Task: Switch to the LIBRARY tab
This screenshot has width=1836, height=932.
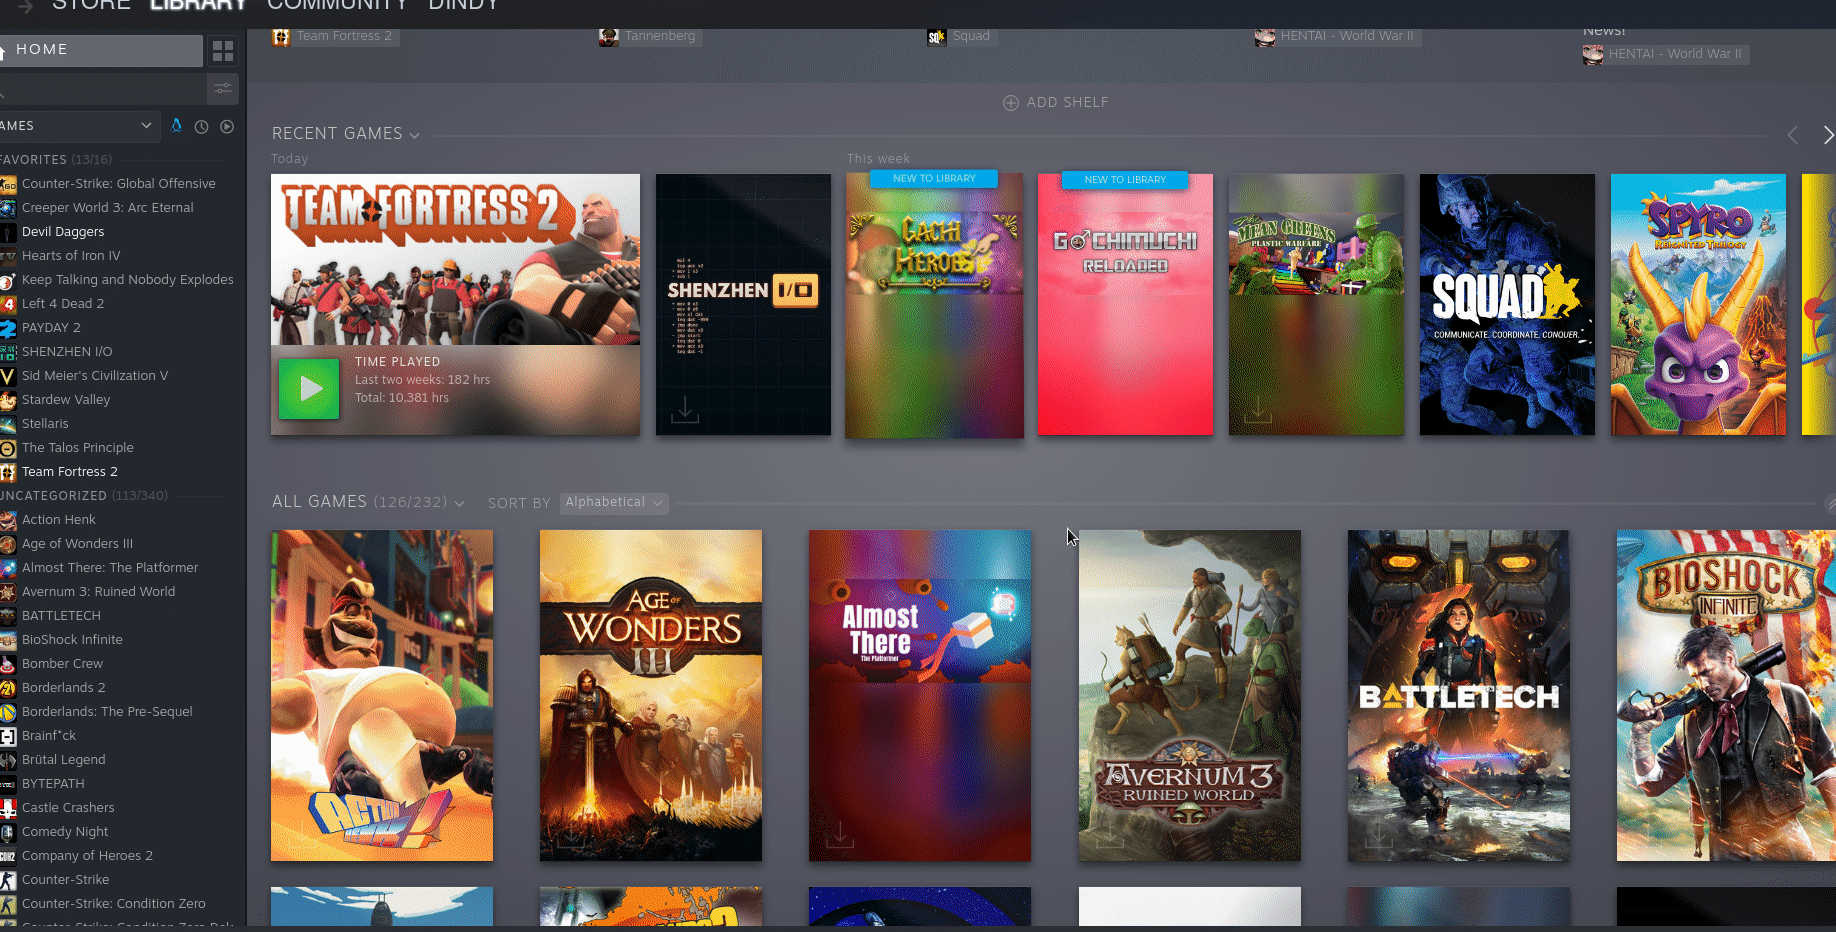Action: pyautogui.click(x=198, y=5)
